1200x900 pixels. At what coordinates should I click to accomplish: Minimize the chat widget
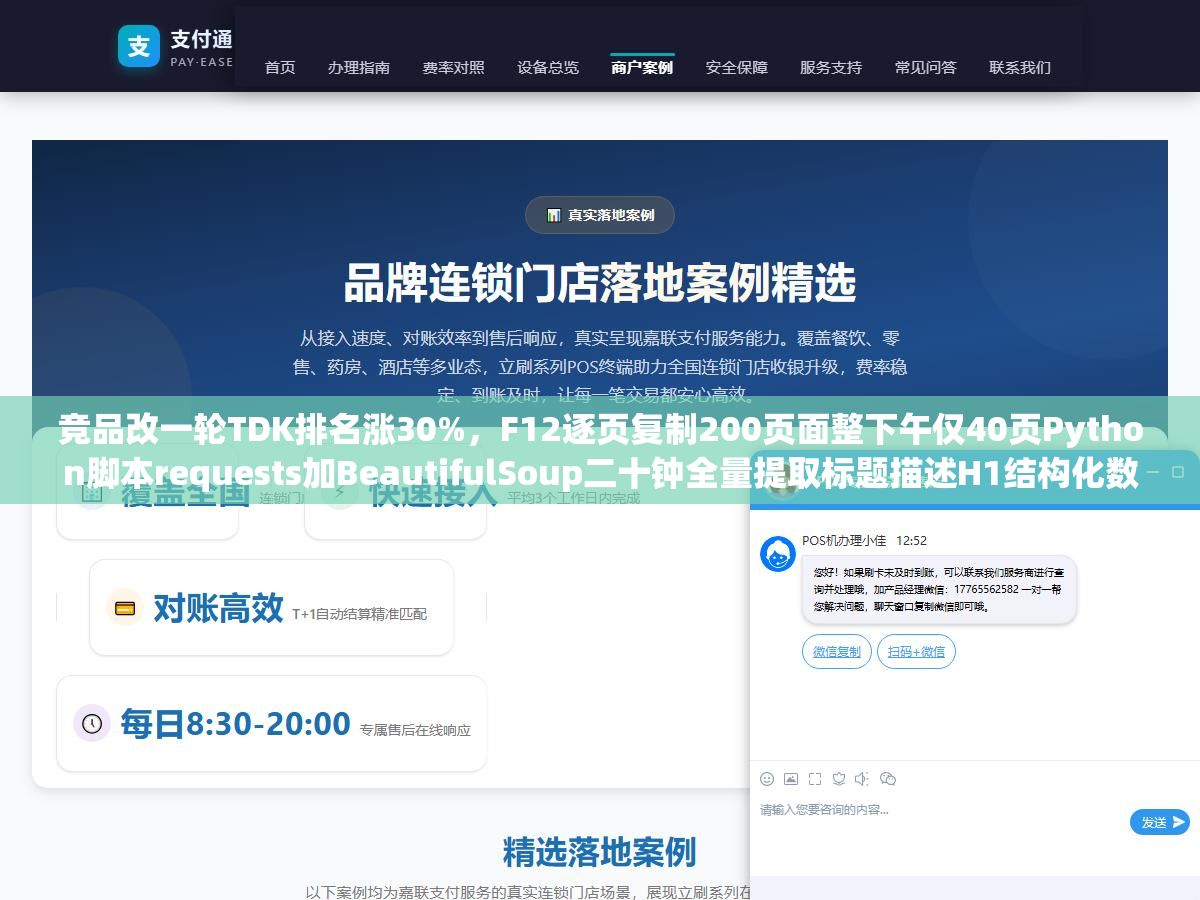click(1153, 471)
